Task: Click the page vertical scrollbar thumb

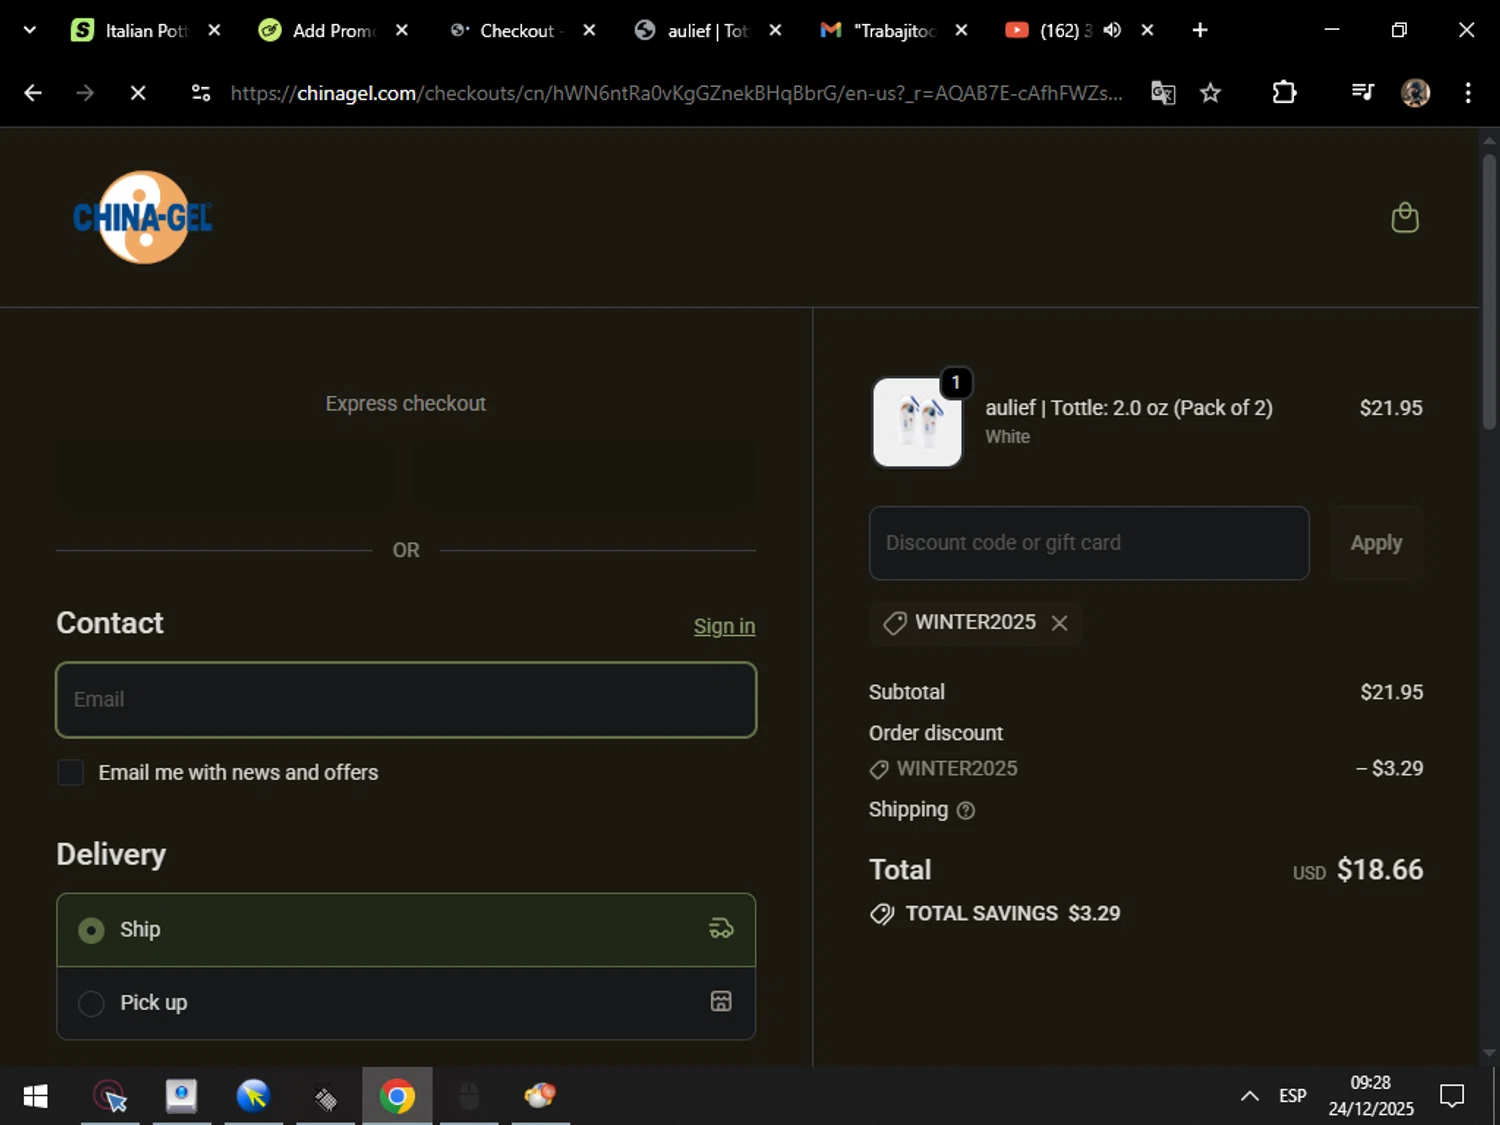Action: tap(1489, 292)
